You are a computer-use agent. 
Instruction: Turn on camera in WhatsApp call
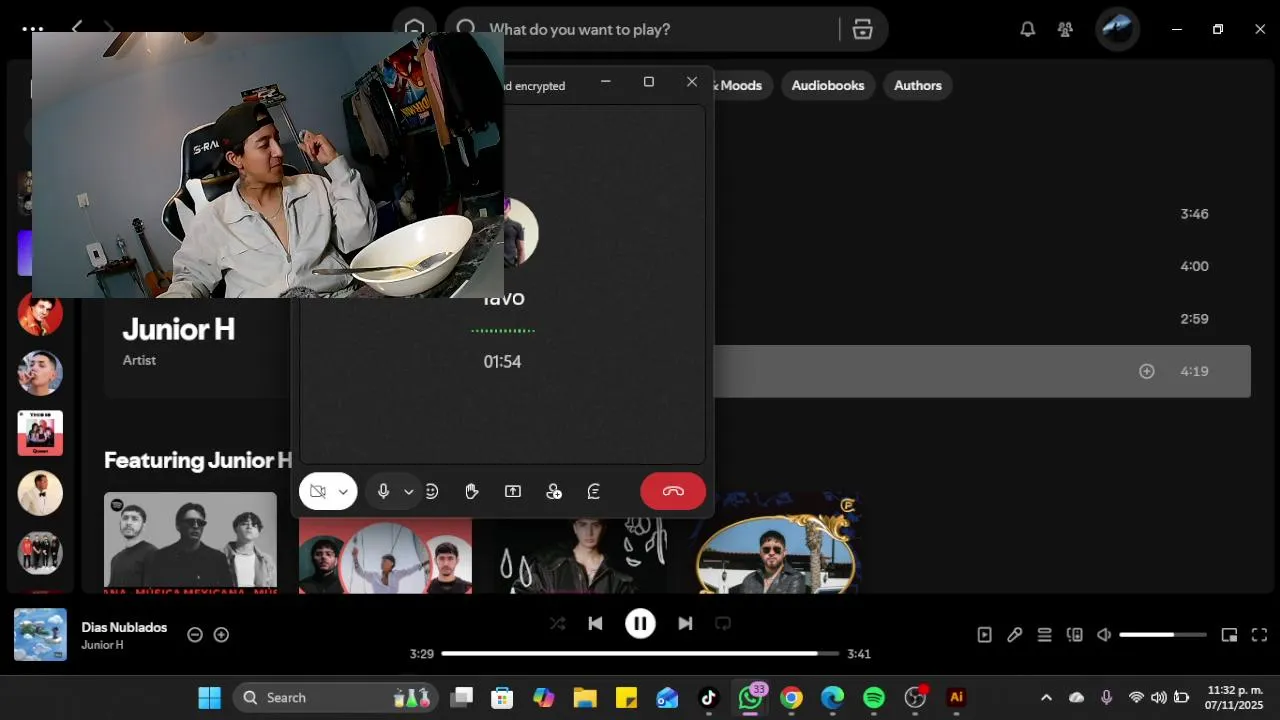(318, 491)
